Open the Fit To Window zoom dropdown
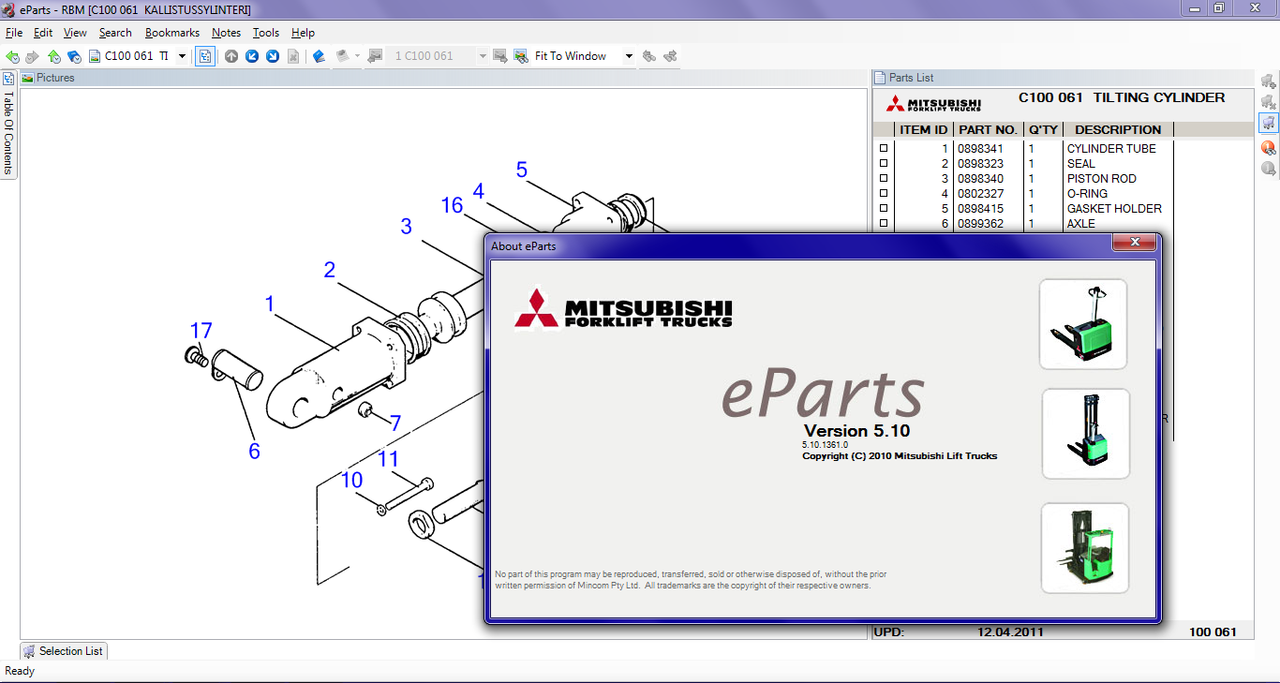This screenshot has height=683, width=1280. coord(629,57)
